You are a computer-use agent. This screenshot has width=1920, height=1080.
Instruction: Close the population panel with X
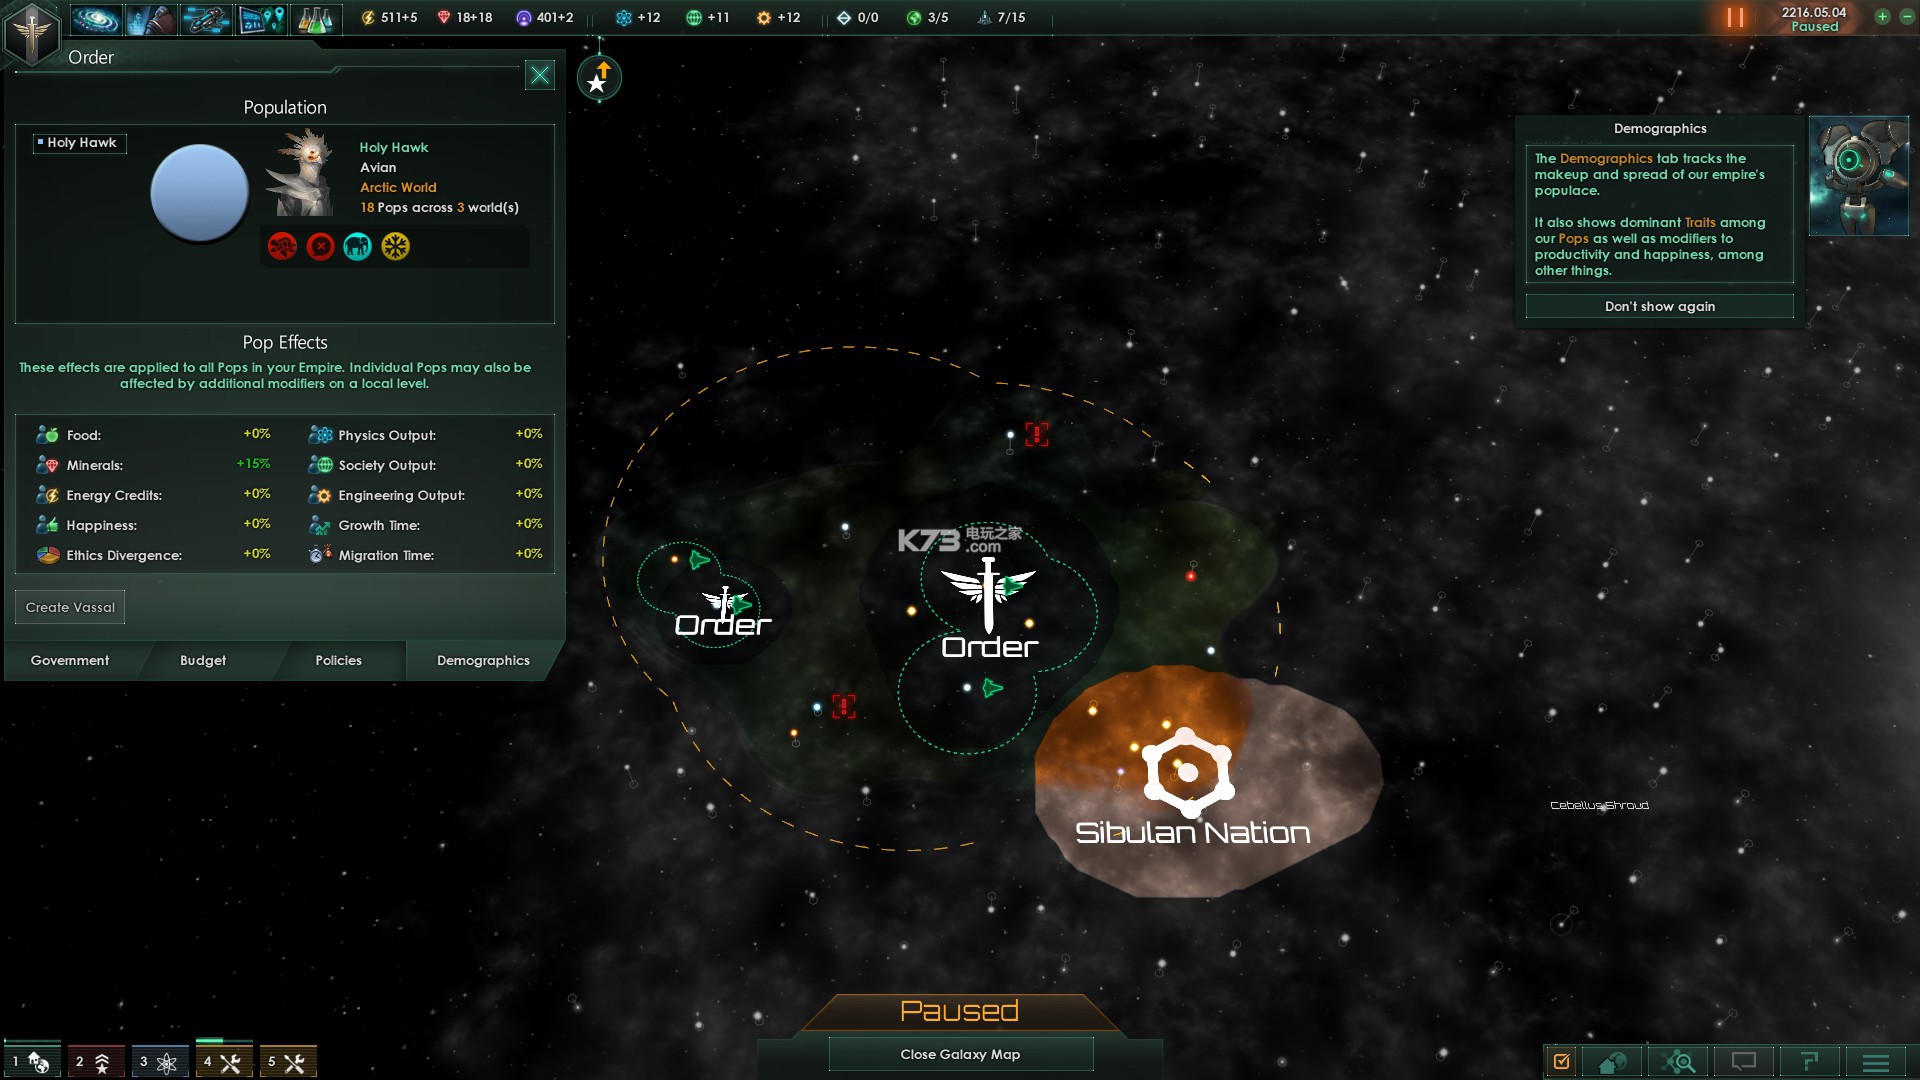tap(541, 74)
